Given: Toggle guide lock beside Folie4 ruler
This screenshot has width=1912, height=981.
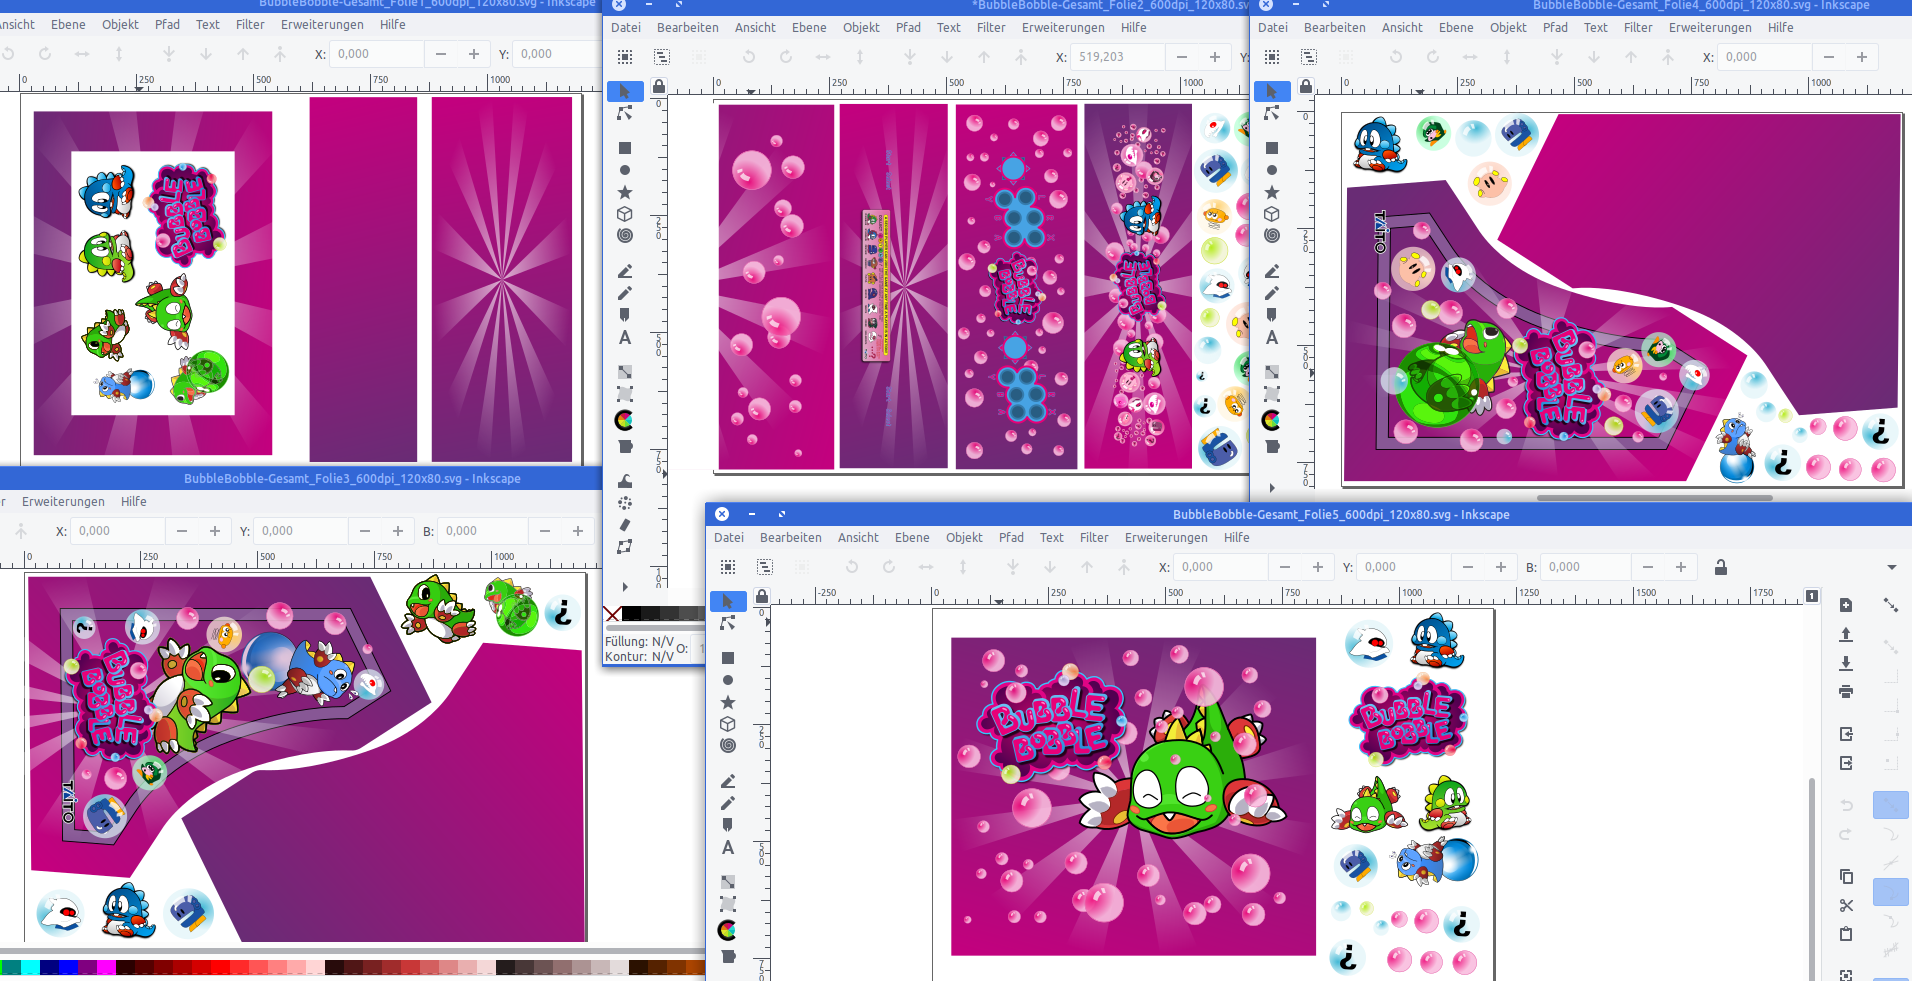Looking at the screenshot, I should 1306,86.
